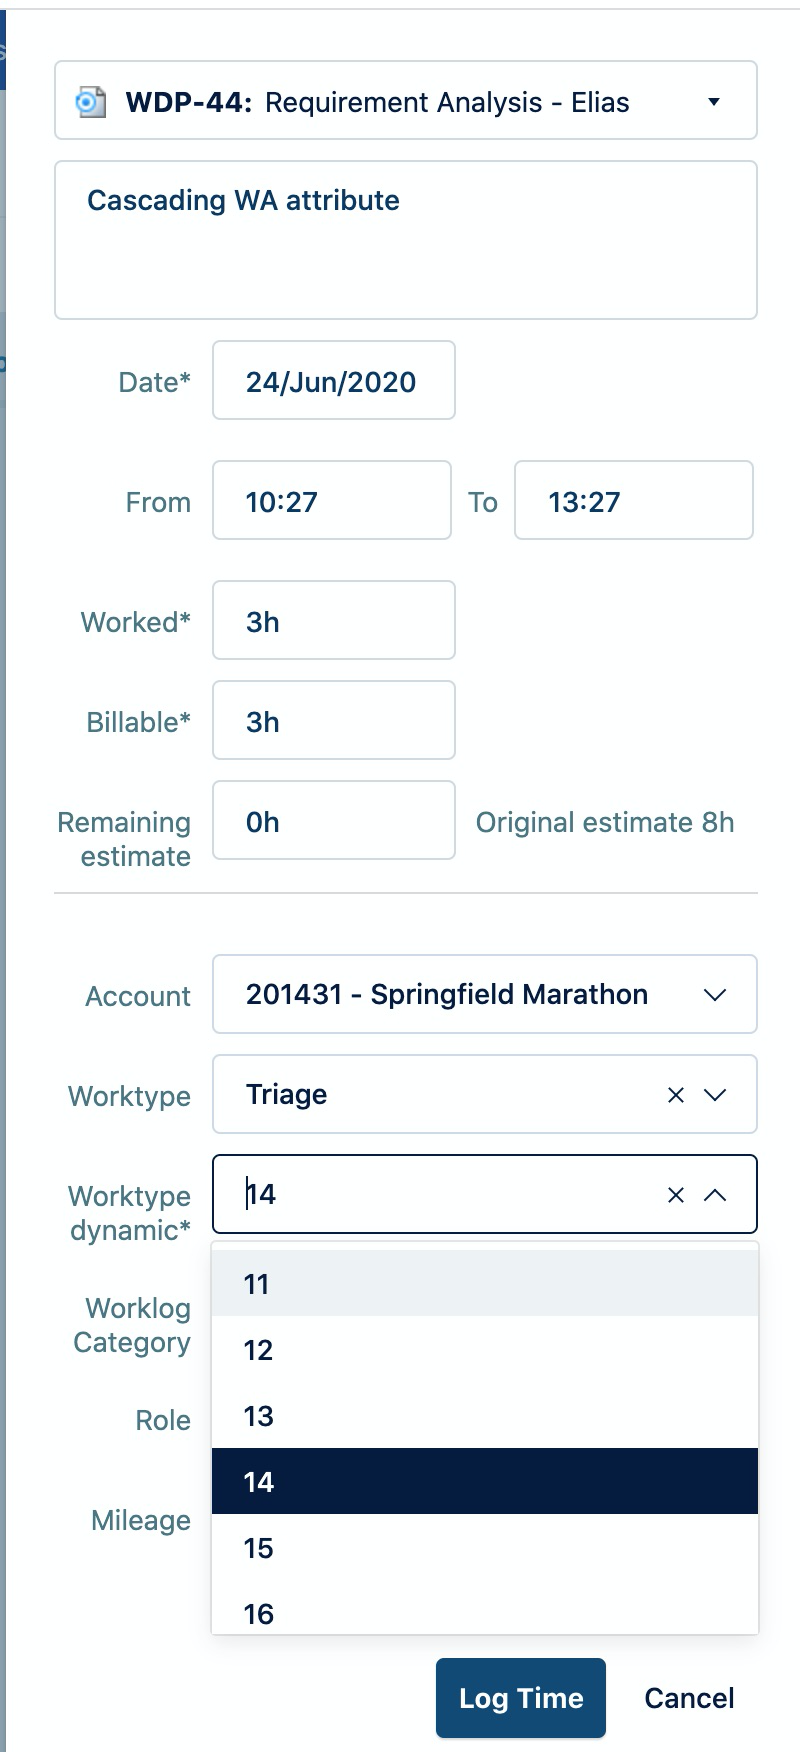The width and height of the screenshot is (800, 1752).
Task: Click the From time field
Action: [x=331, y=501]
